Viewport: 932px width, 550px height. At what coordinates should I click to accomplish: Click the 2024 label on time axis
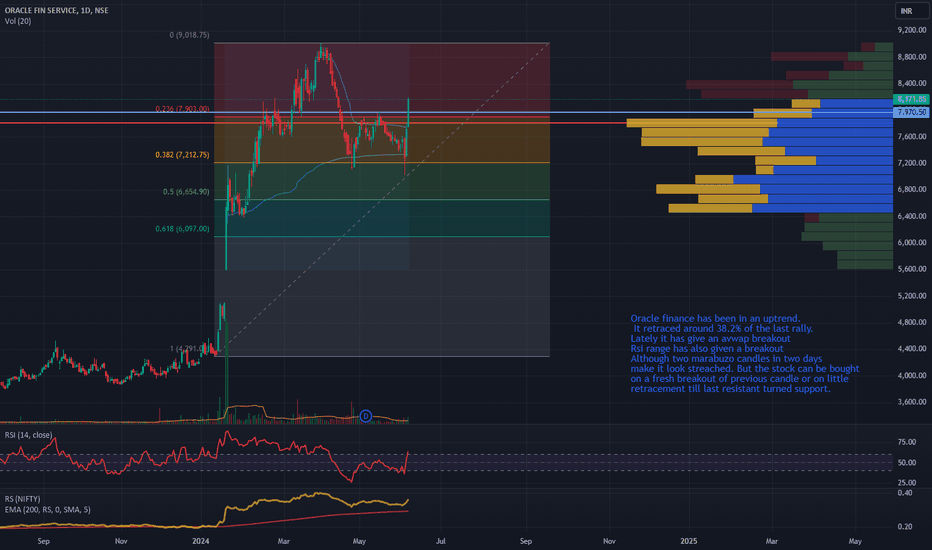pos(201,541)
